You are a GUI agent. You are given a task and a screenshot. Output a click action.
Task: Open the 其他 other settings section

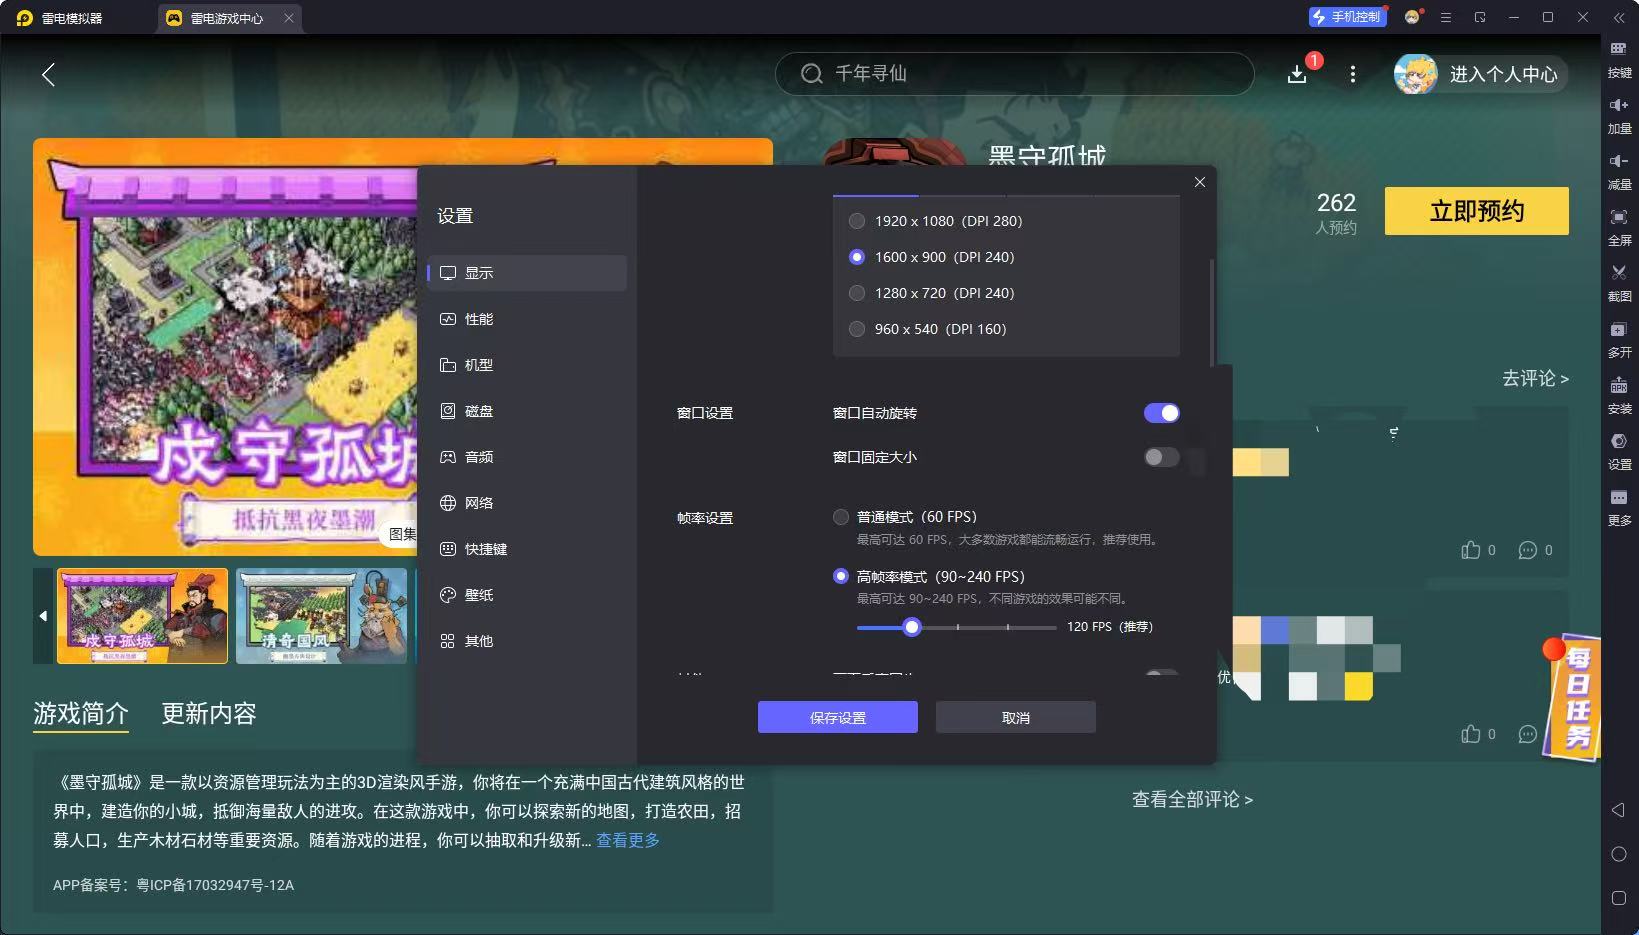click(x=527, y=641)
